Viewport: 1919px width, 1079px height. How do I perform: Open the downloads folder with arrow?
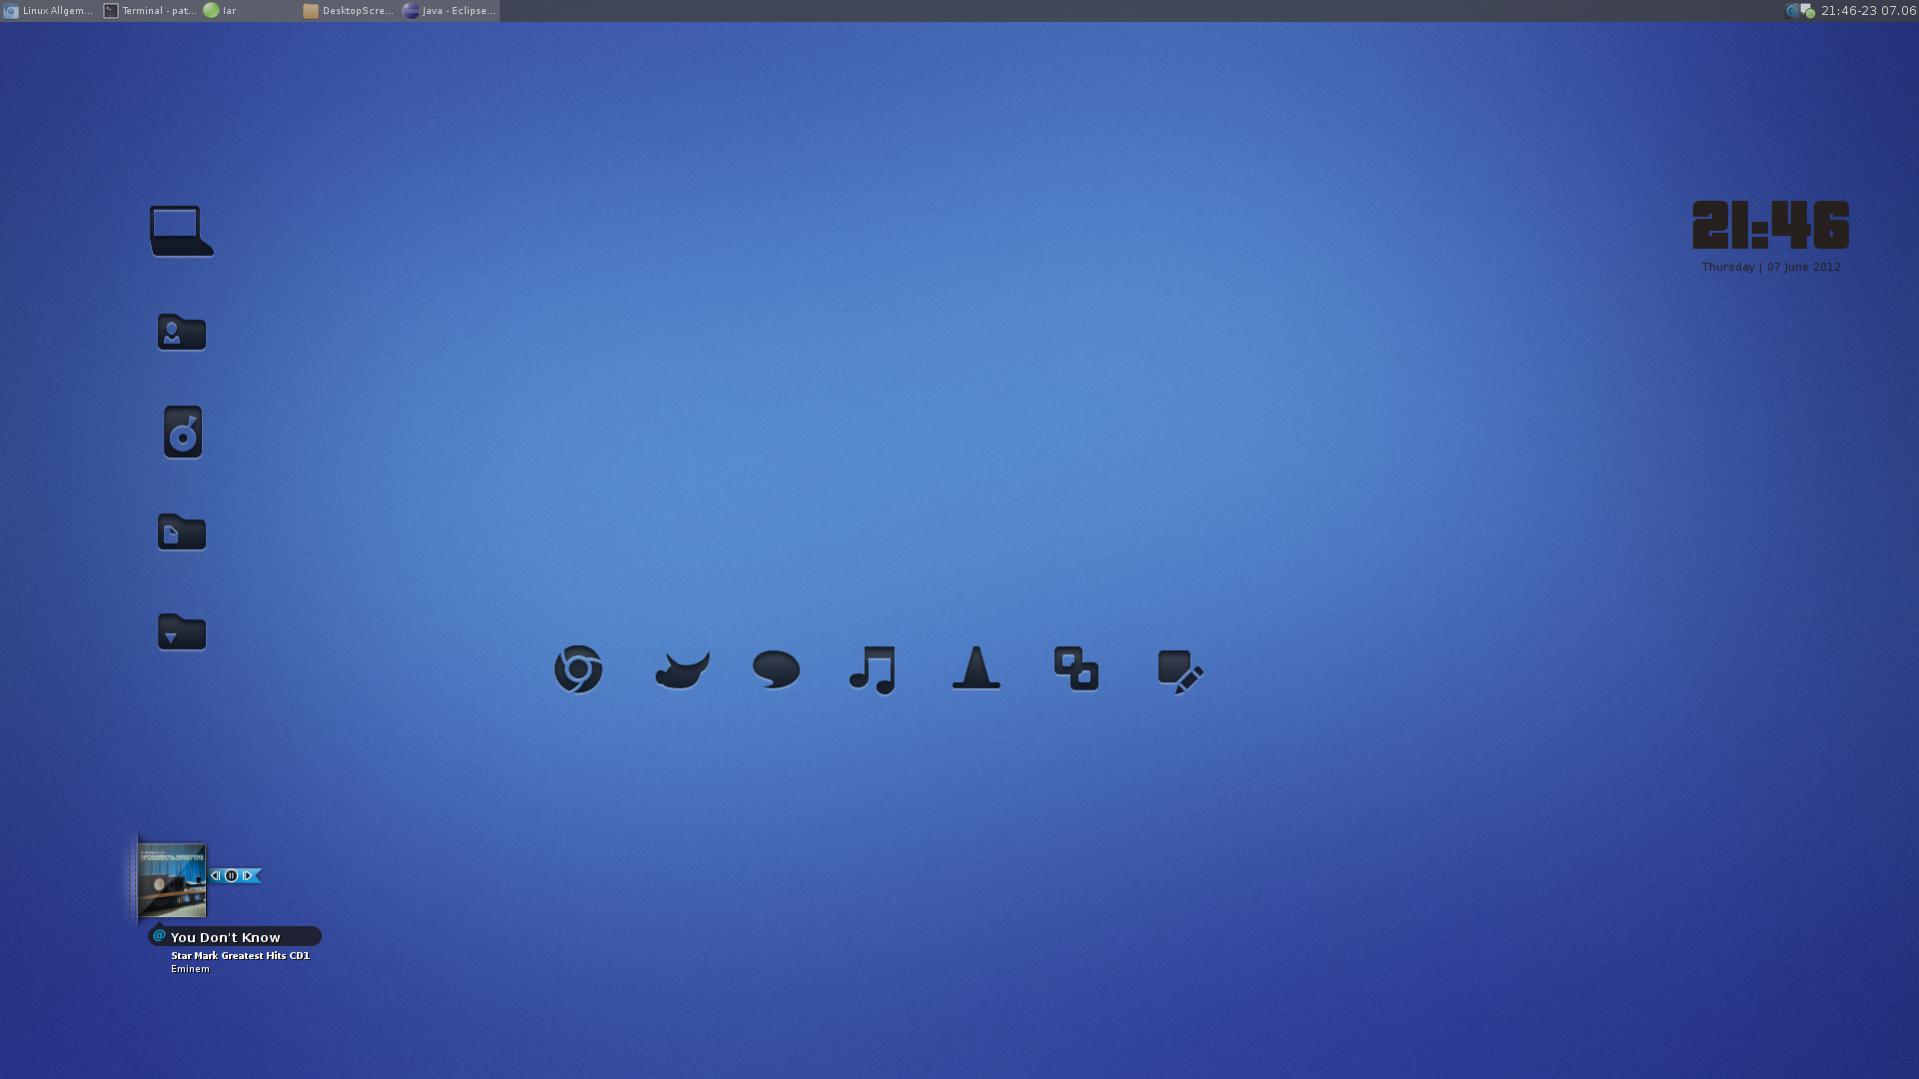[x=181, y=632]
